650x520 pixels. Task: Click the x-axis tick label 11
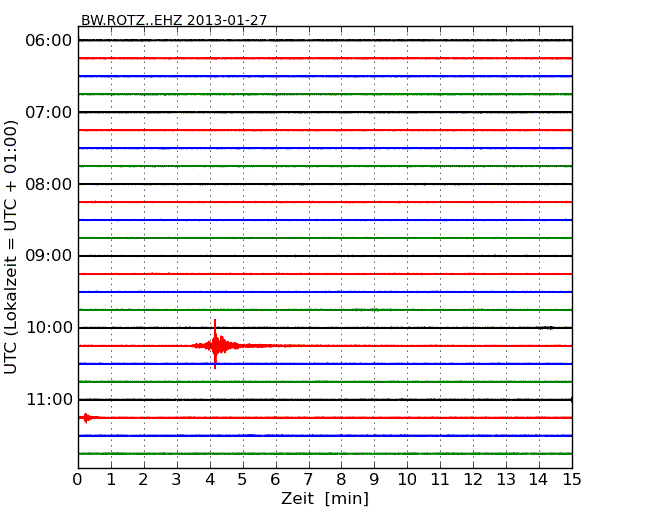click(440, 479)
